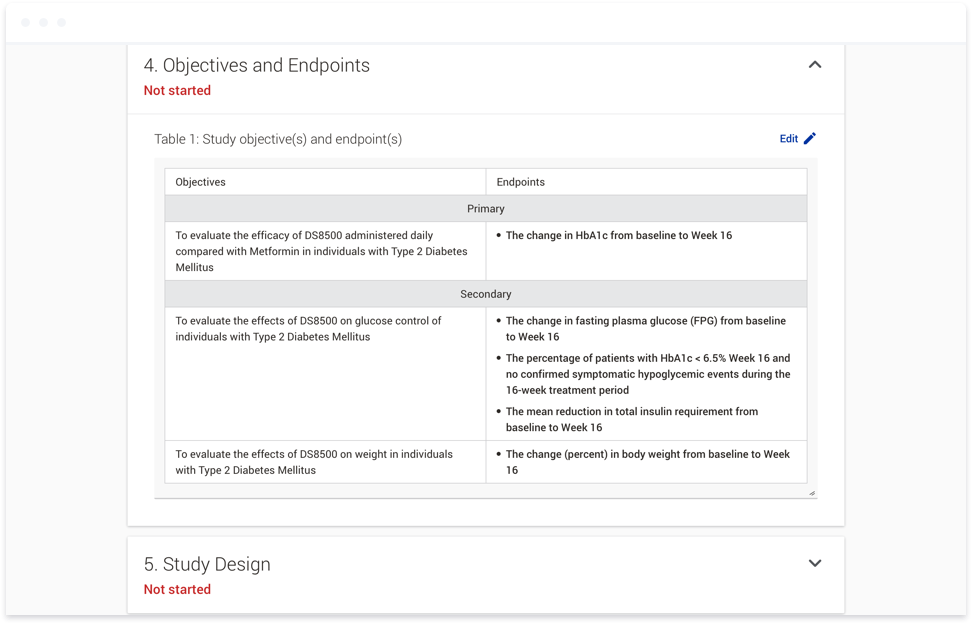Image resolution: width=972 pixels, height=624 pixels.
Task: Open the '5. Study Design' heading
Action: pos(207,564)
